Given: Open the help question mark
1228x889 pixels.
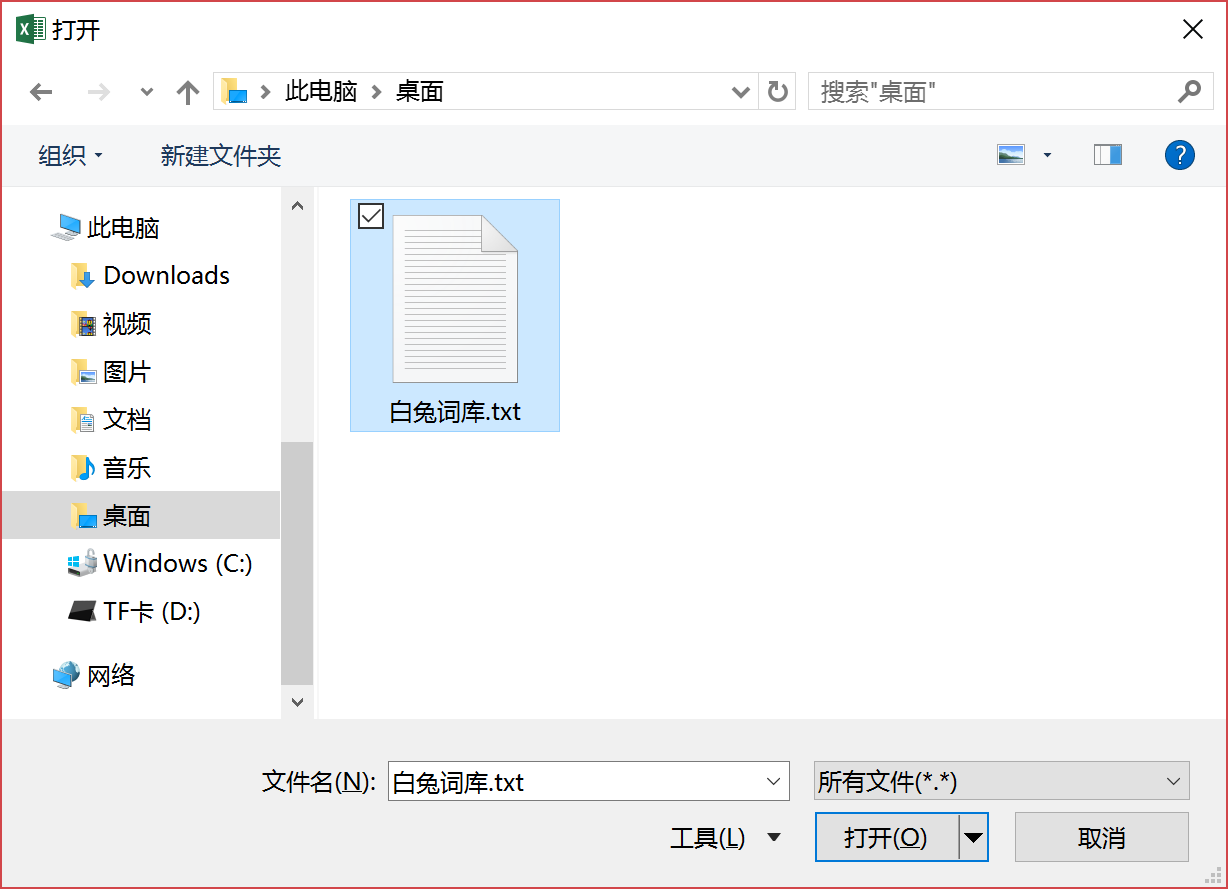Looking at the screenshot, I should 1180,155.
